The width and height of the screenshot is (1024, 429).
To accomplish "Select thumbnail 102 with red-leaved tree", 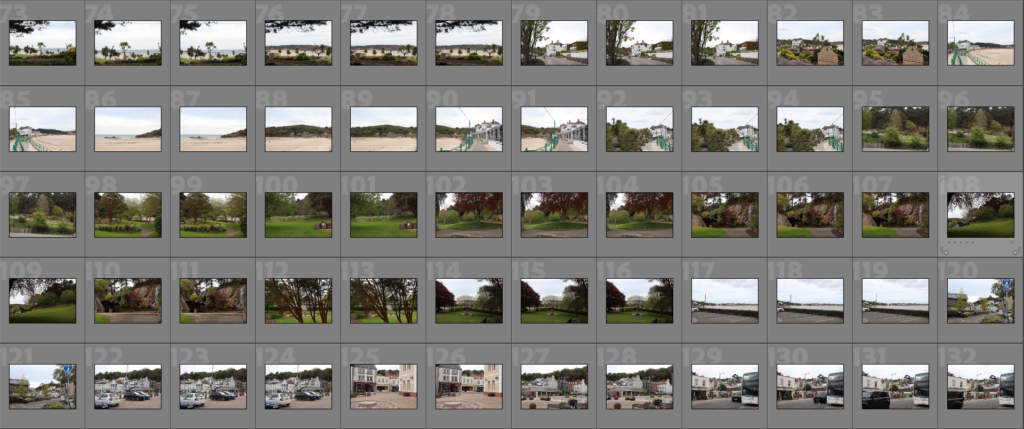I will pos(469,214).
